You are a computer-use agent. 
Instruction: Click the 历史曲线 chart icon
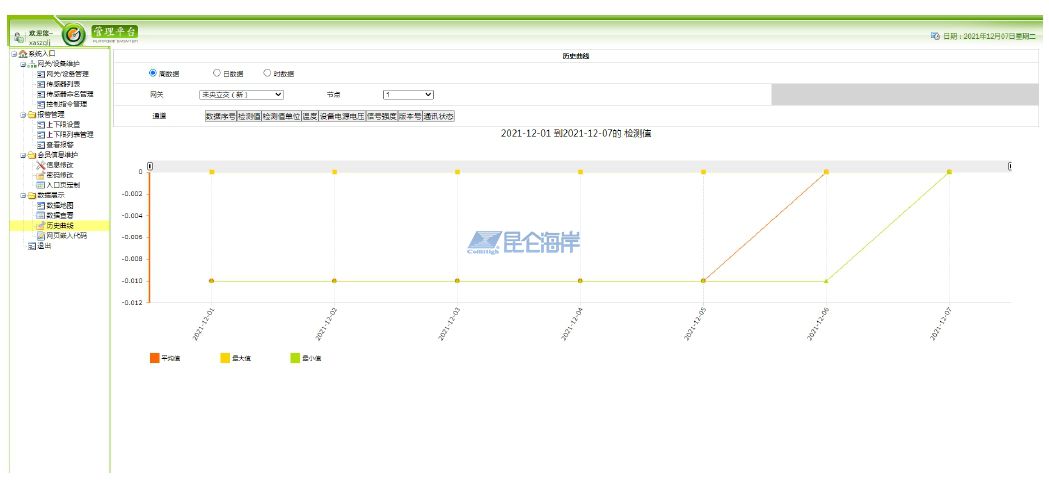[x=40, y=226]
